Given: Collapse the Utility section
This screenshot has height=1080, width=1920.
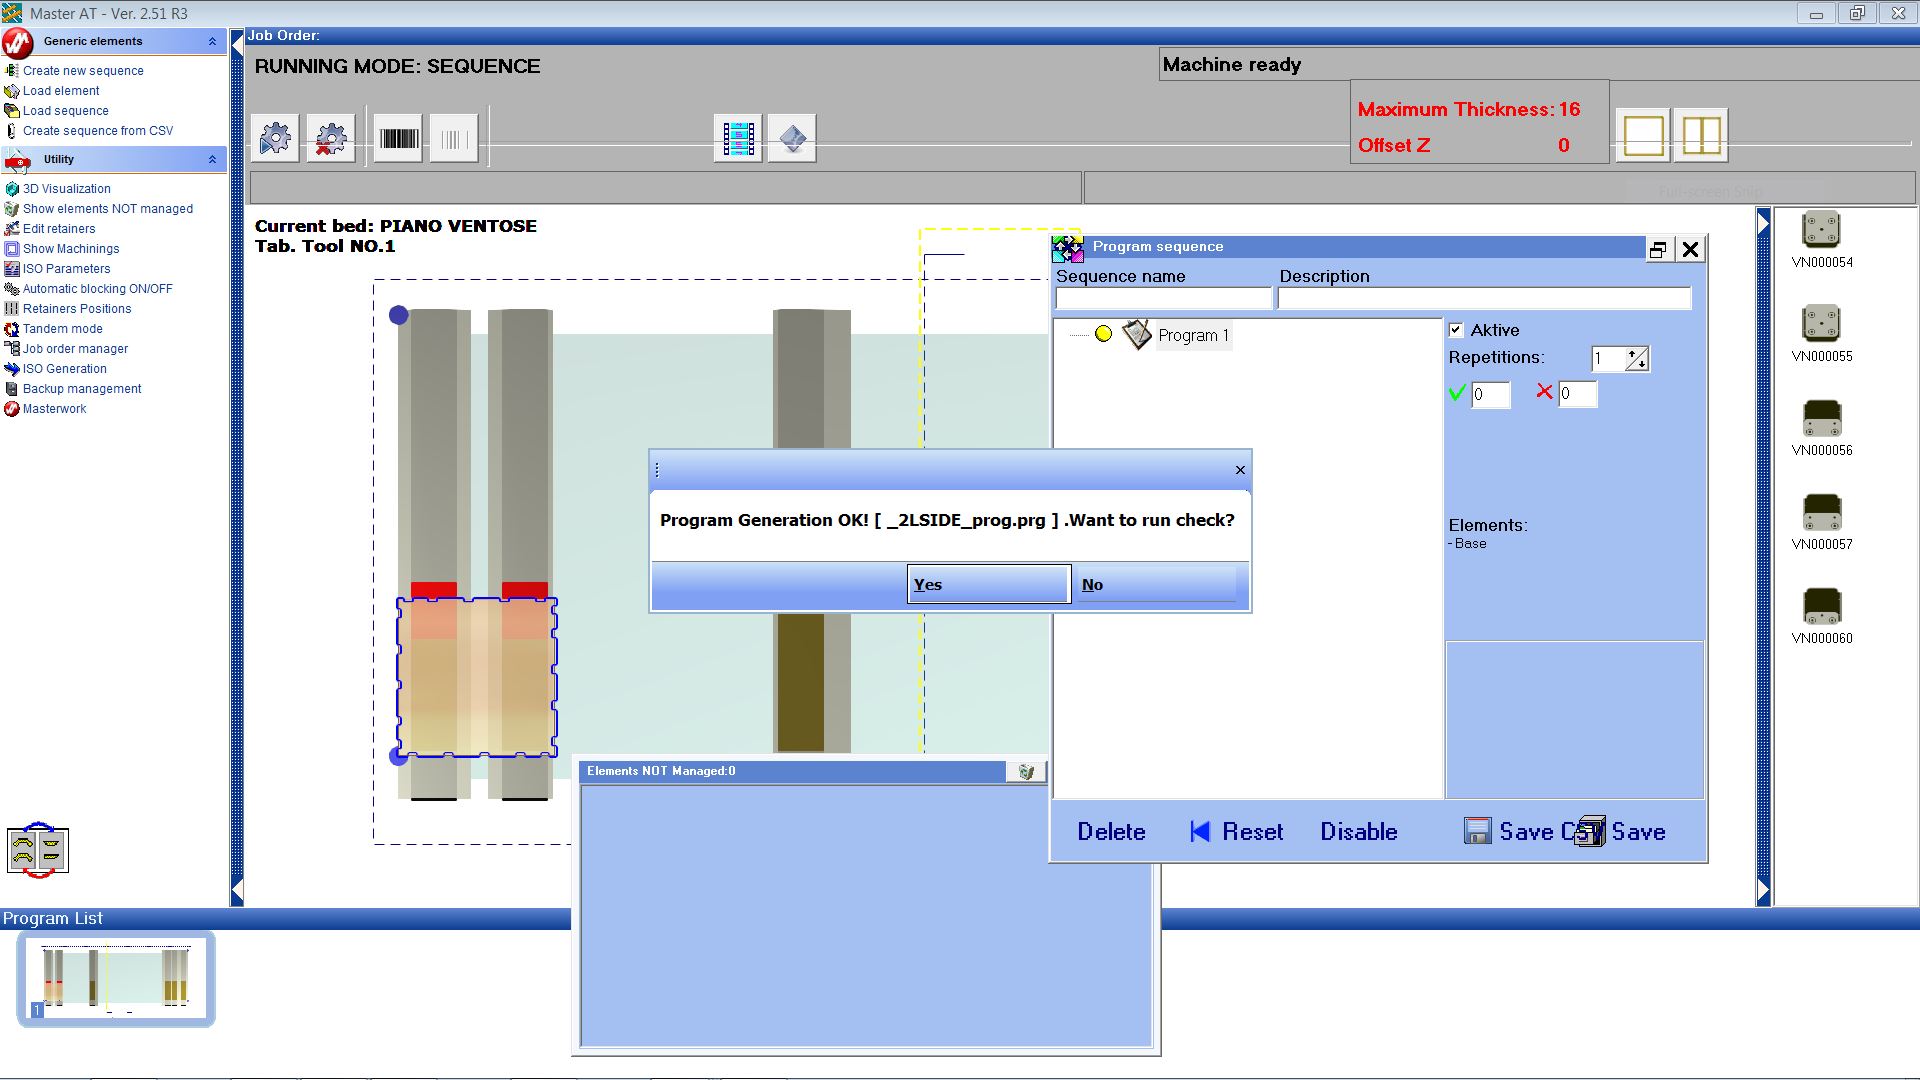Looking at the screenshot, I should [x=212, y=159].
